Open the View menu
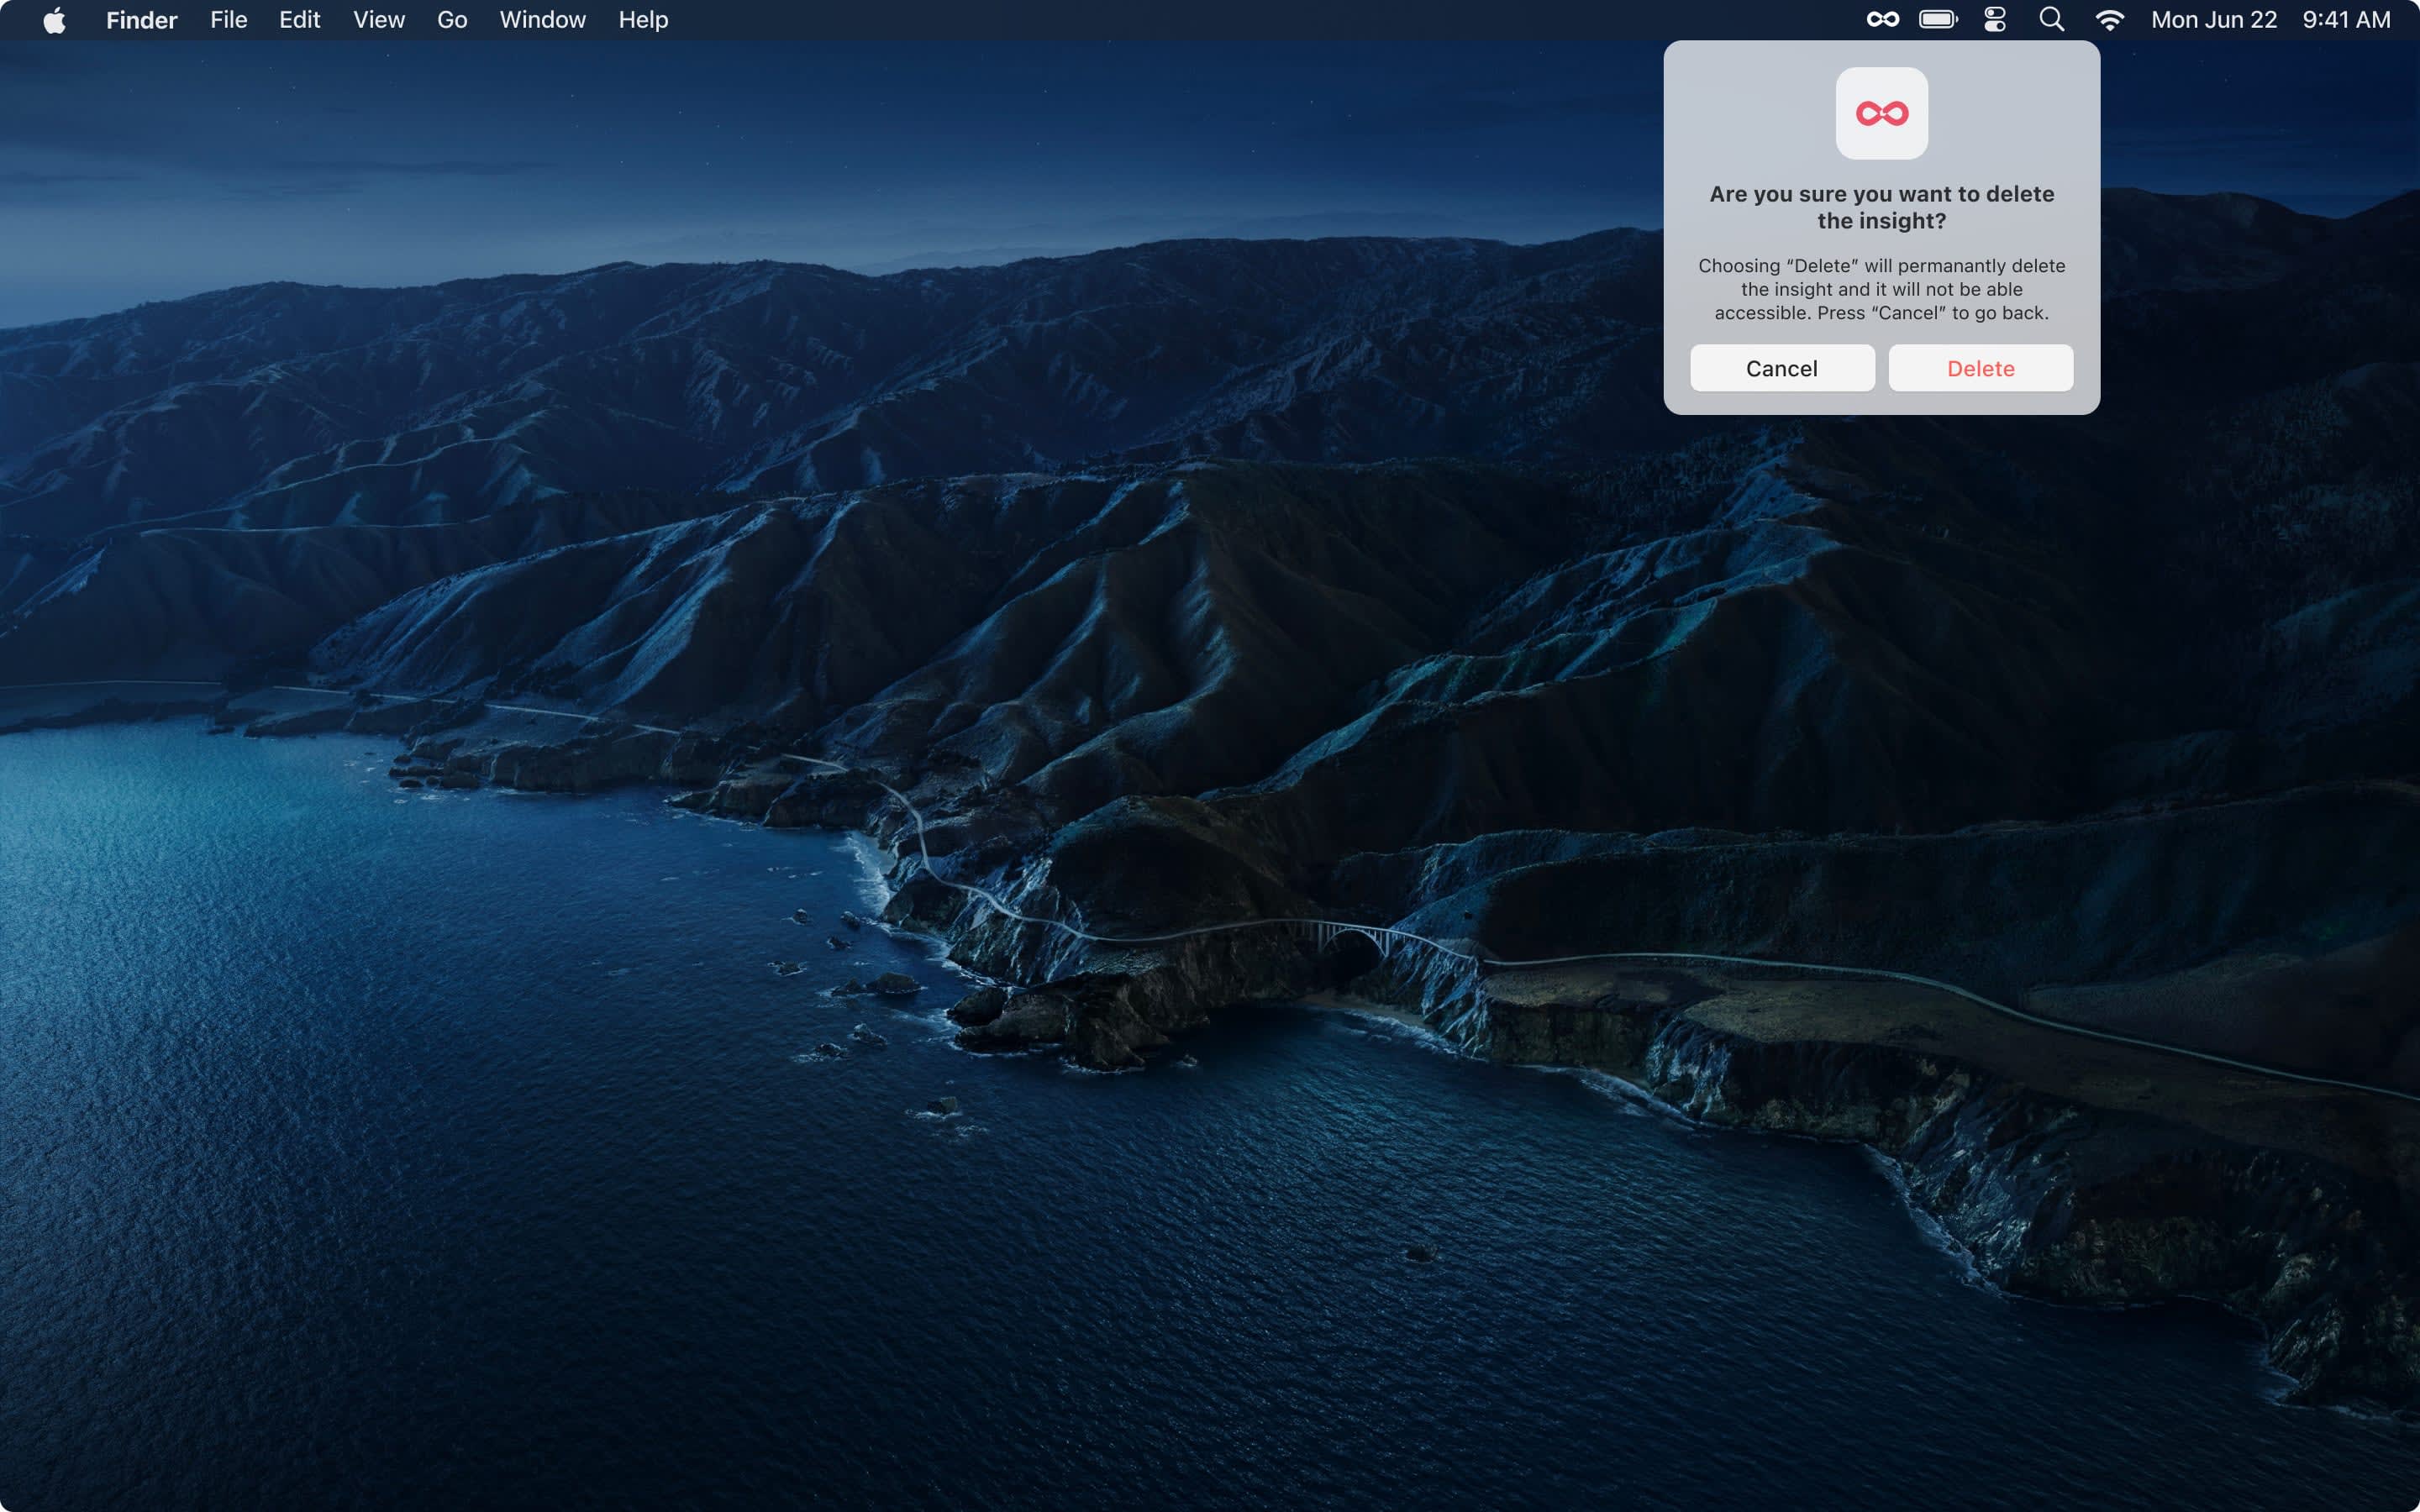 [x=379, y=20]
